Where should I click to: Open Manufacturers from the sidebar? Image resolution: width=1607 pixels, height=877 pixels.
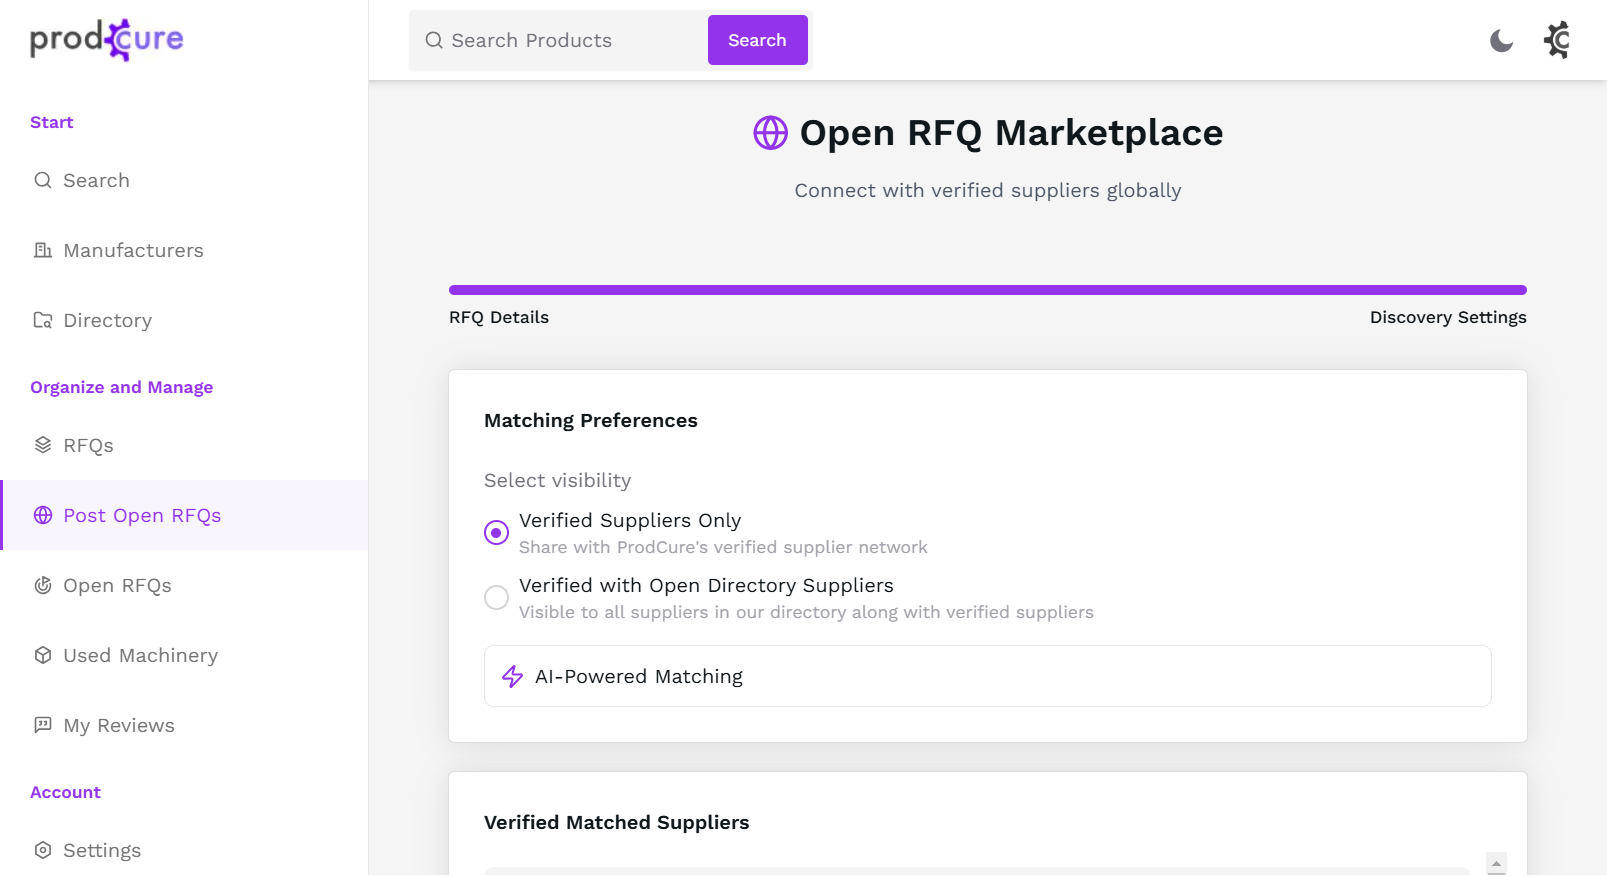pos(133,251)
